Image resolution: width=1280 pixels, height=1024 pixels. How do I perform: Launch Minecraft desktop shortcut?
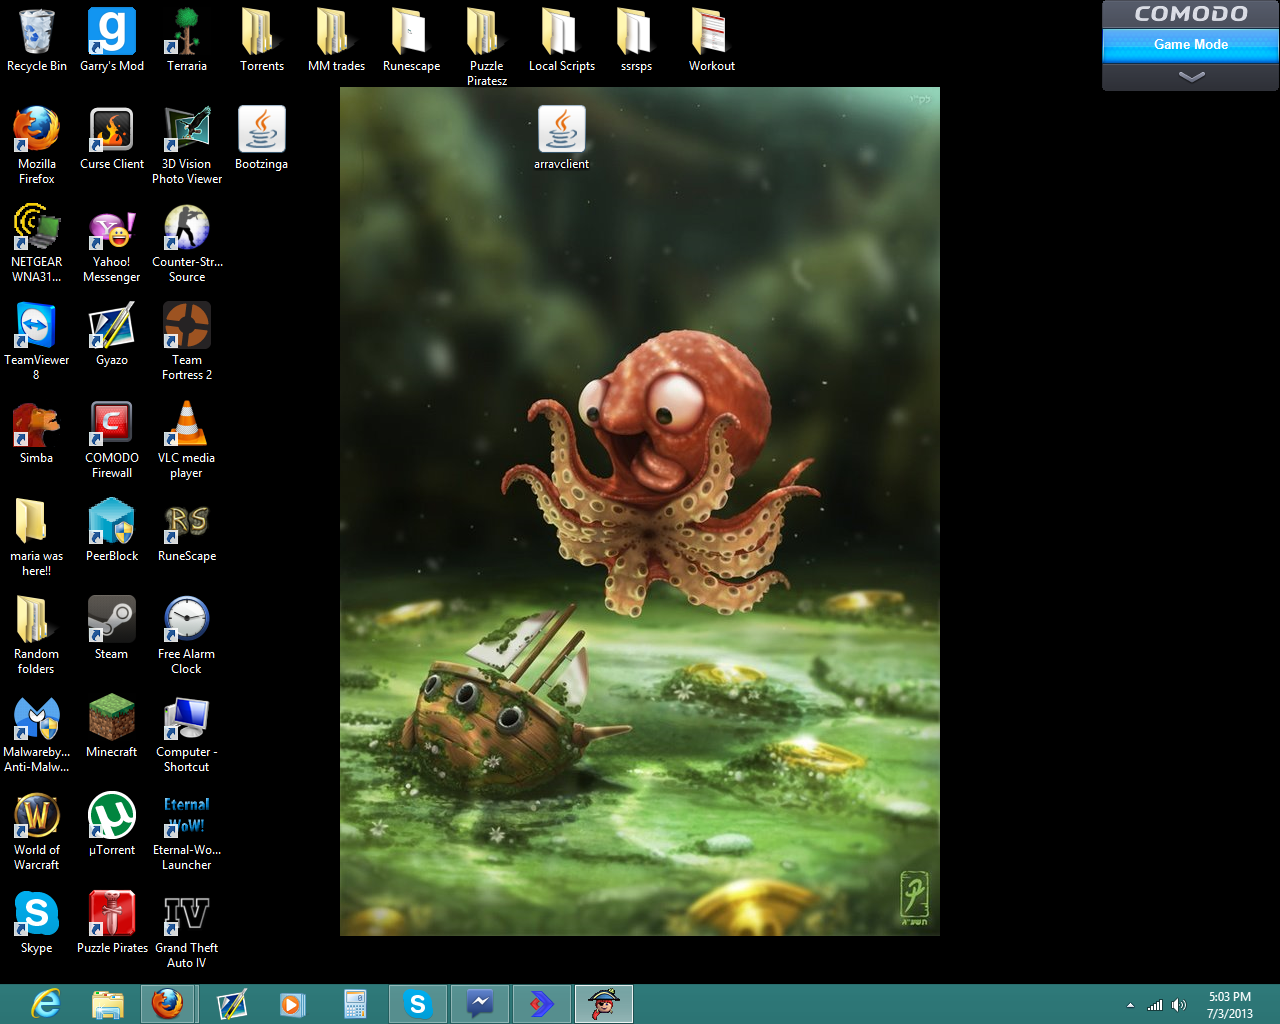pyautogui.click(x=112, y=726)
